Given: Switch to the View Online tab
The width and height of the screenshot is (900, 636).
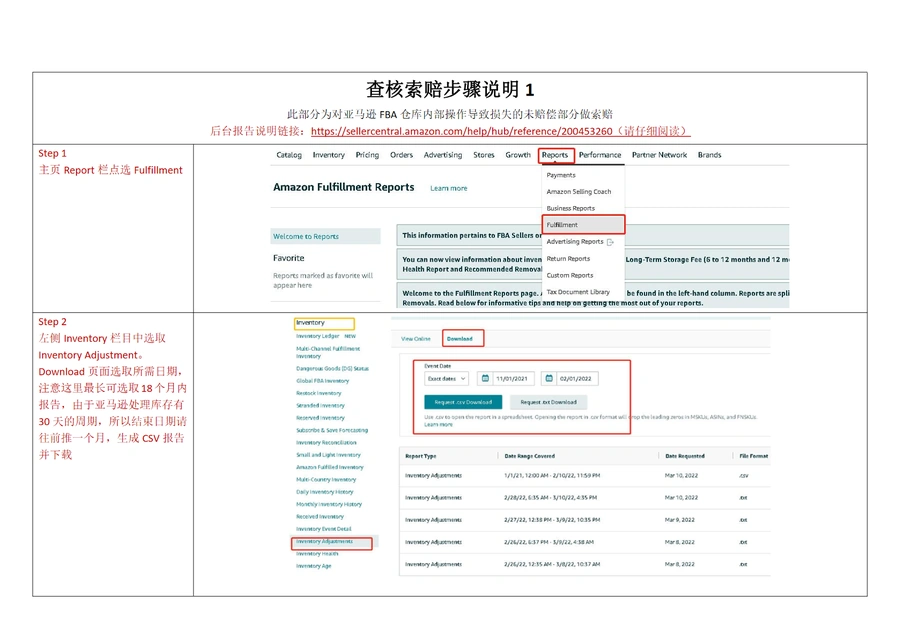Looking at the screenshot, I should click(416, 339).
